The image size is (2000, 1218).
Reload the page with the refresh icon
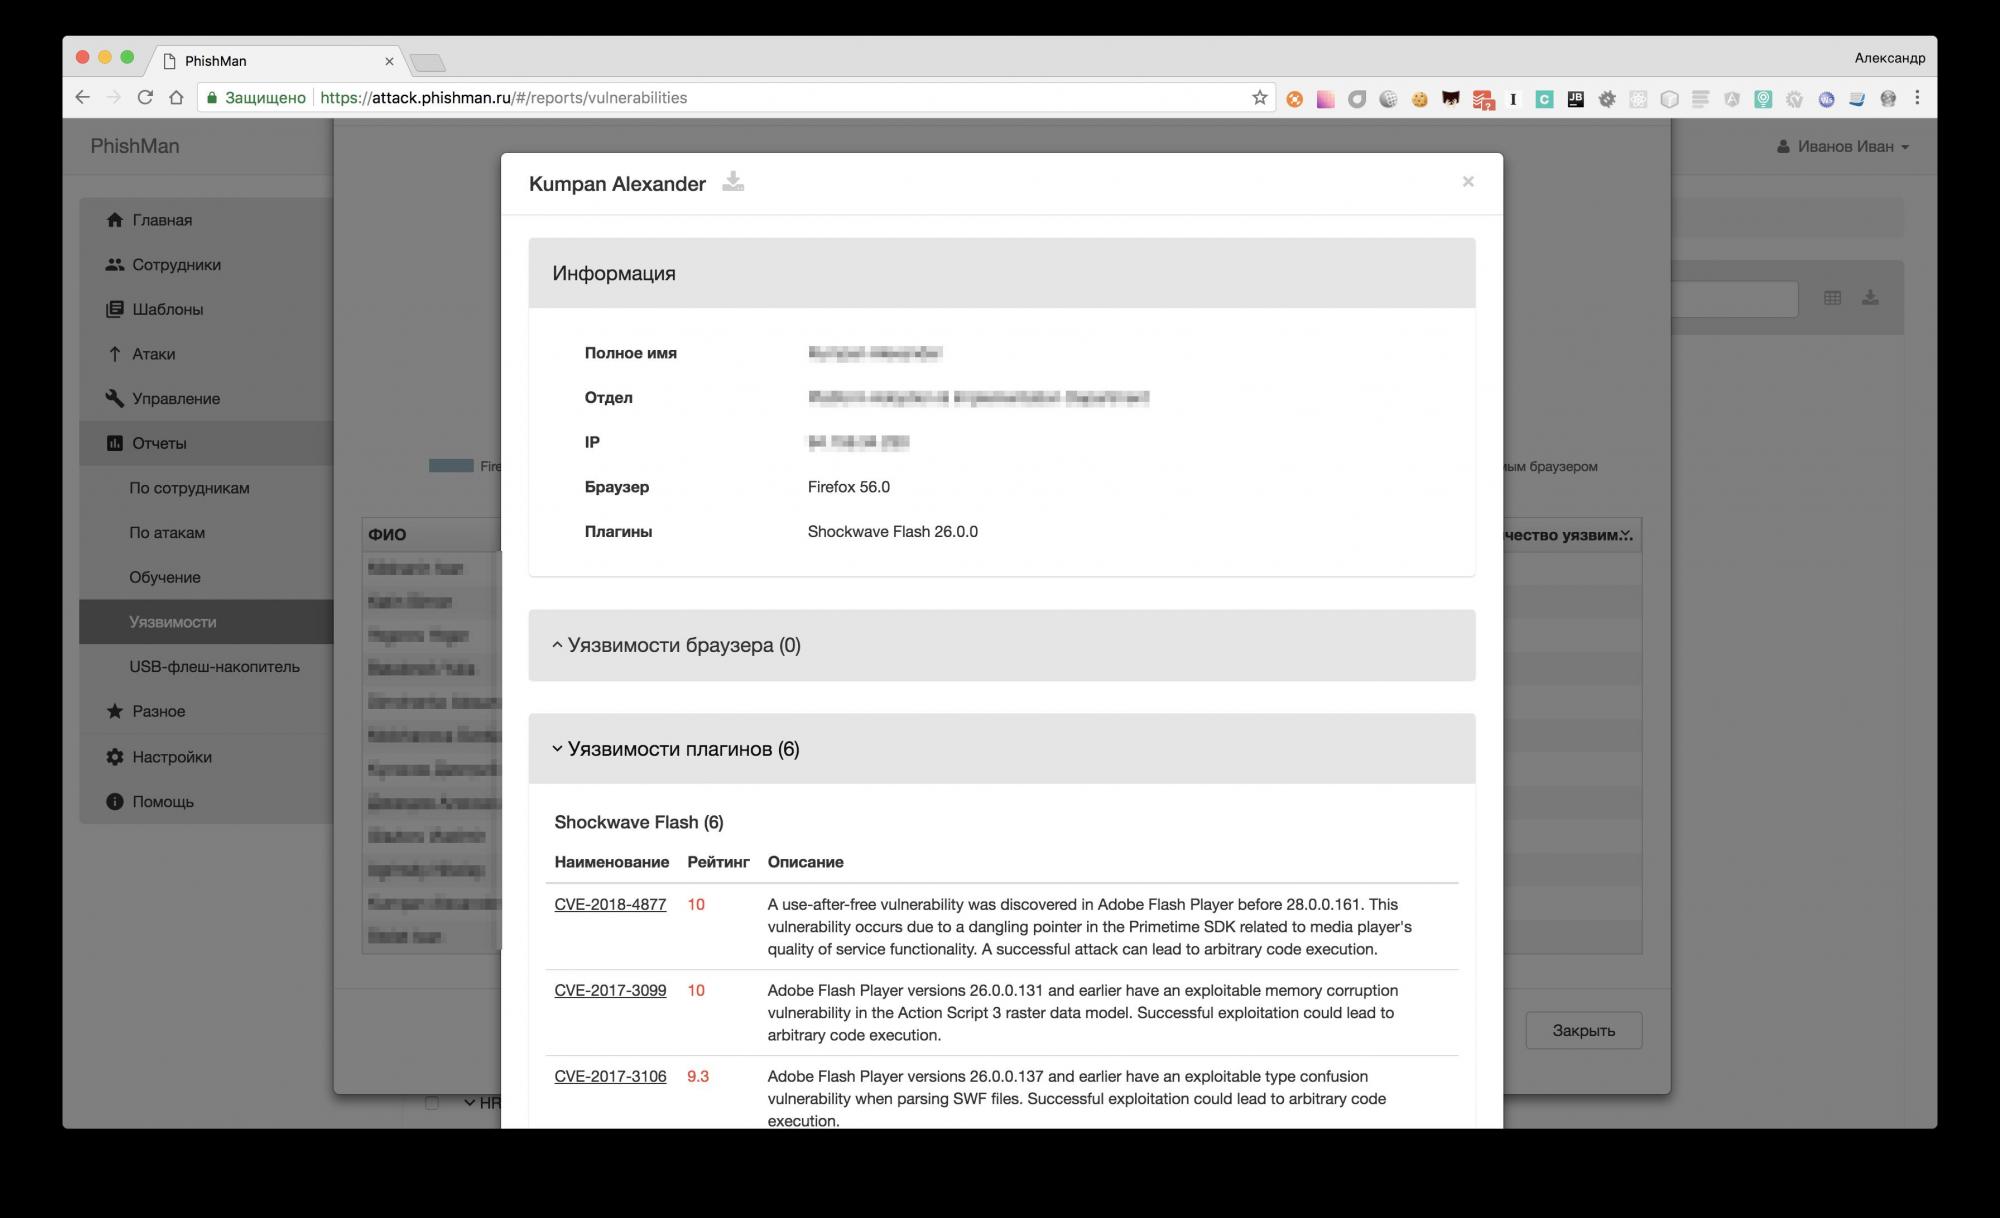click(x=145, y=98)
